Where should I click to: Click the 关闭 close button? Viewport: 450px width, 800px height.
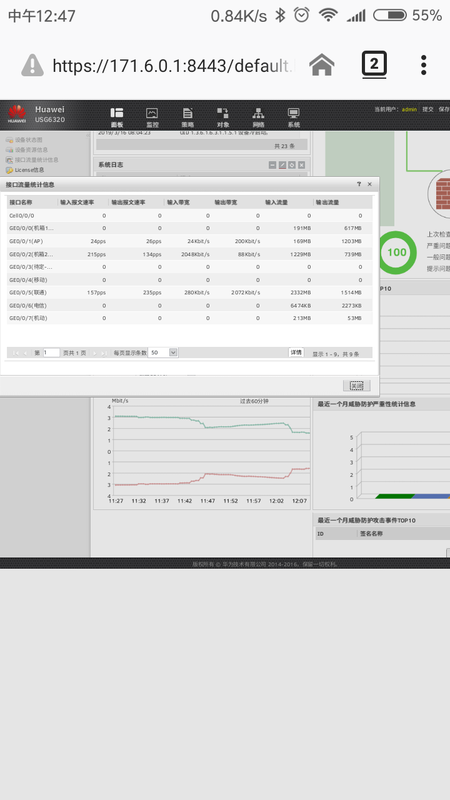pos(357,386)
